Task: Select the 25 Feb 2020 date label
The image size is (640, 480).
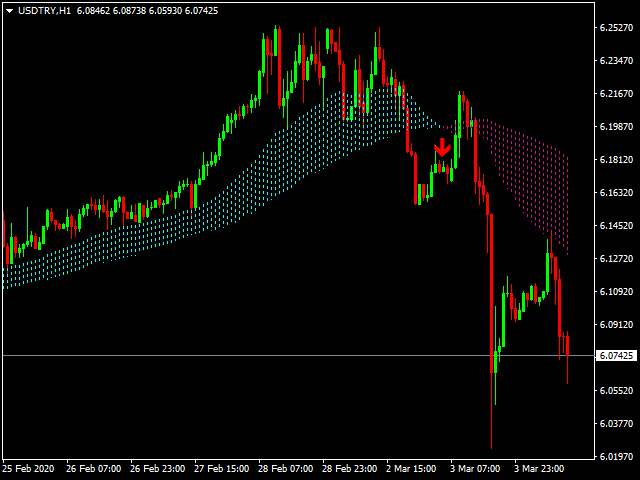Action: 30,468
